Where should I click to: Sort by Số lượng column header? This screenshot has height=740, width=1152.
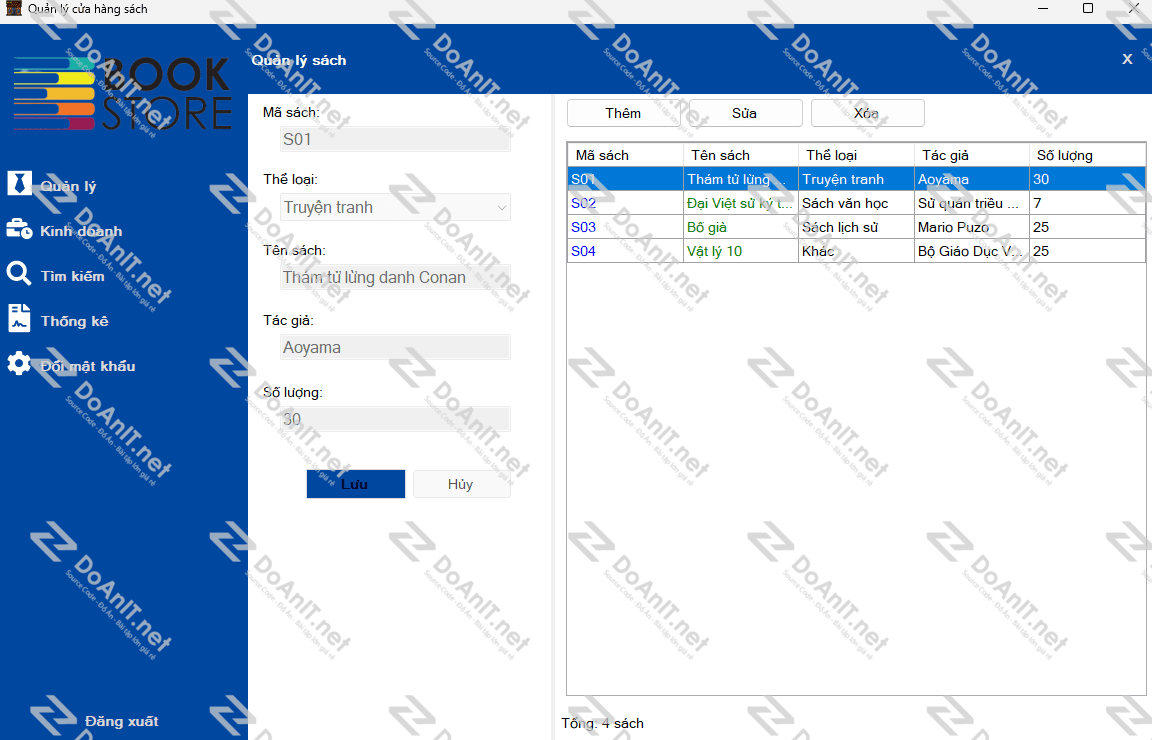[x=1087, y=155]
